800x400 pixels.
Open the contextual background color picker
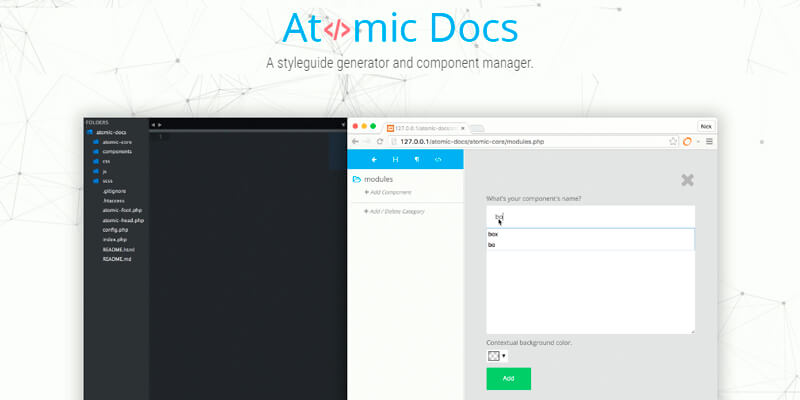(497, 356)
